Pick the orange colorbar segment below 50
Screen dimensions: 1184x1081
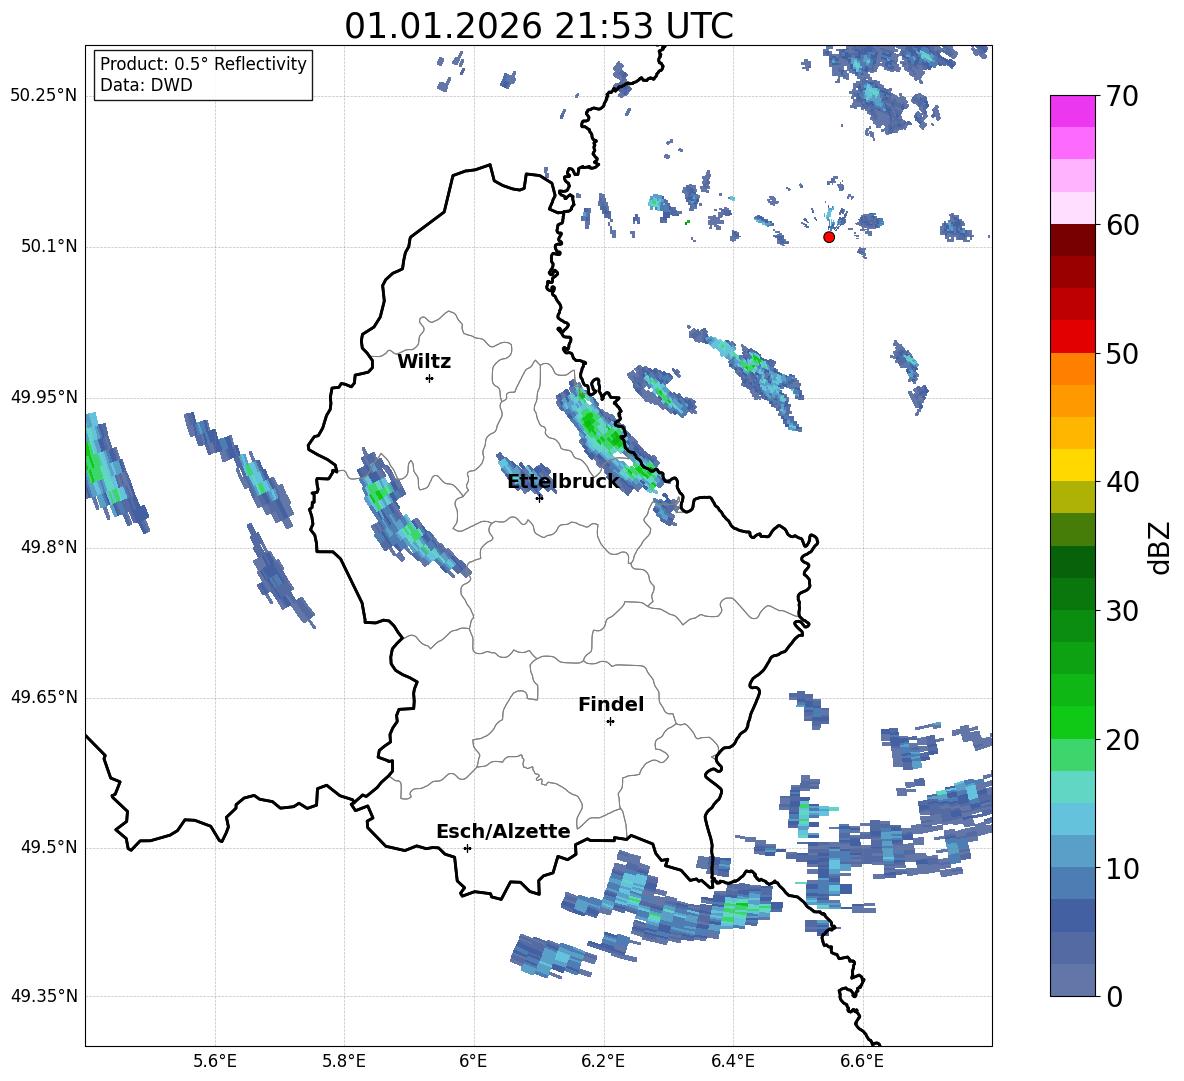pyautogui.click(x=1072, y=369)
